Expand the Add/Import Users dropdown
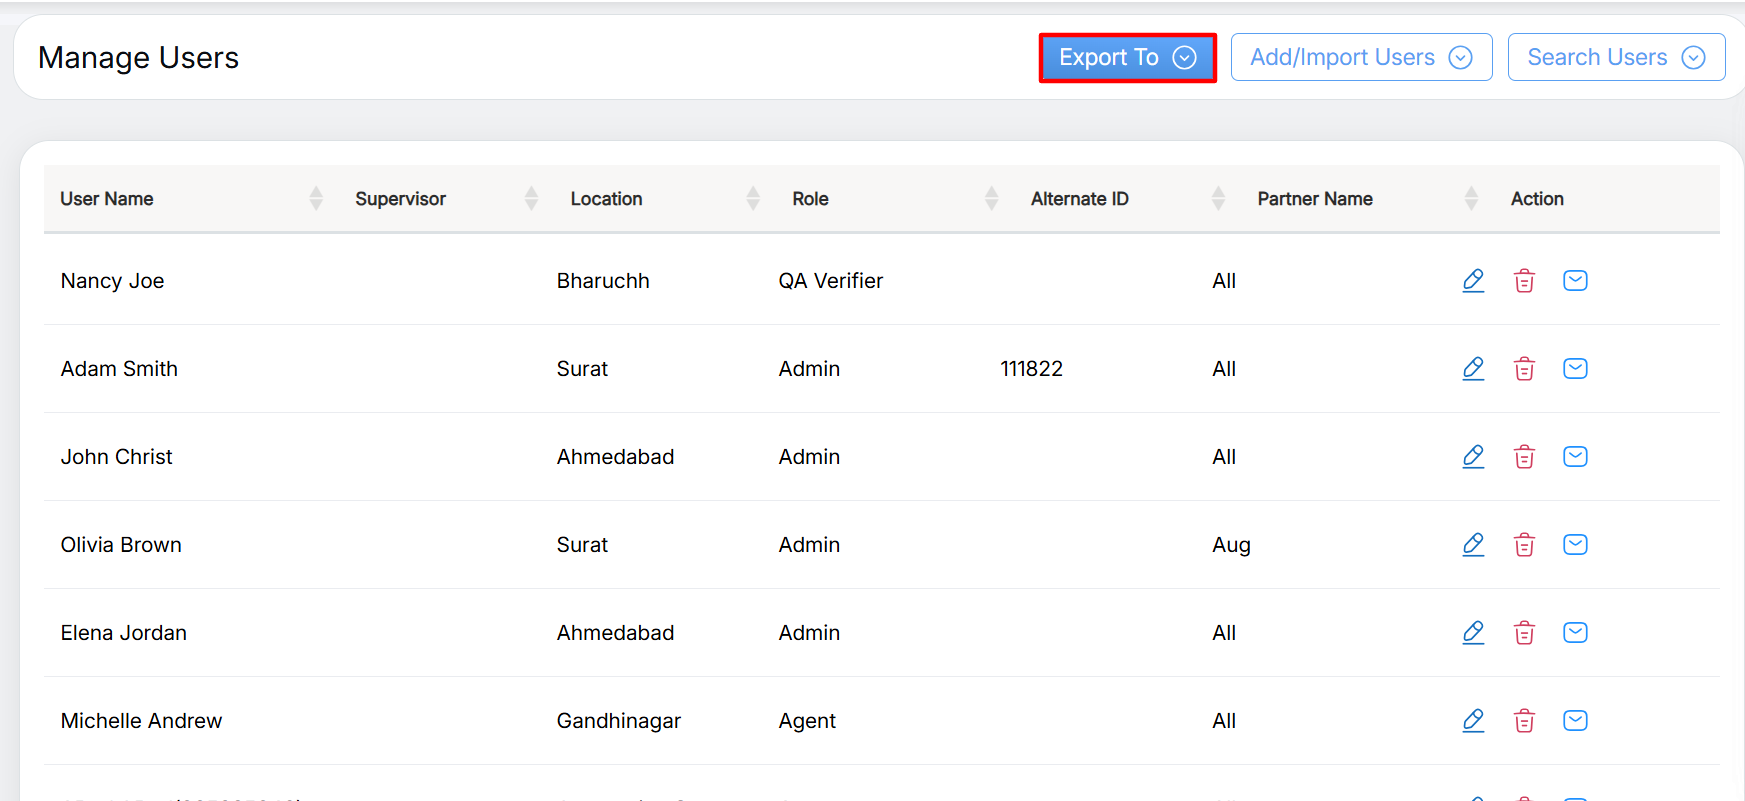 tap(1360, 58)
